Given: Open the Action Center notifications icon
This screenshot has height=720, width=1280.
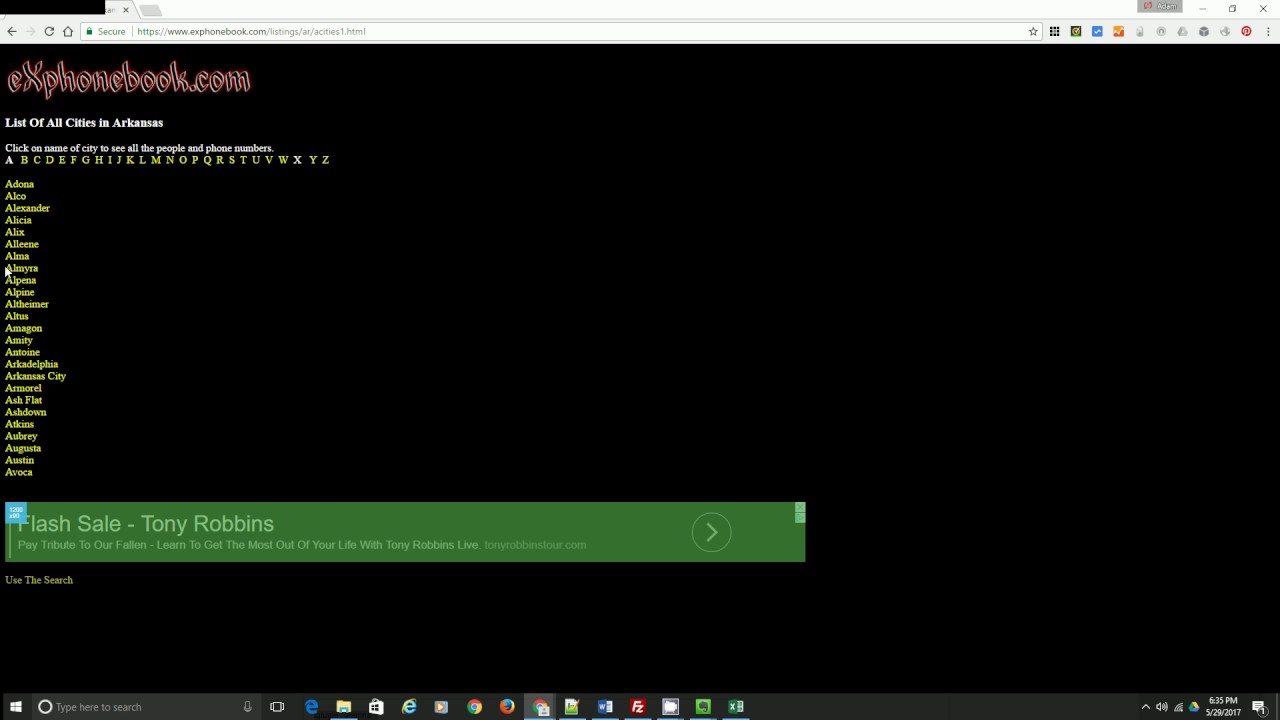Looking at the screenshot, I should 1259,707.
